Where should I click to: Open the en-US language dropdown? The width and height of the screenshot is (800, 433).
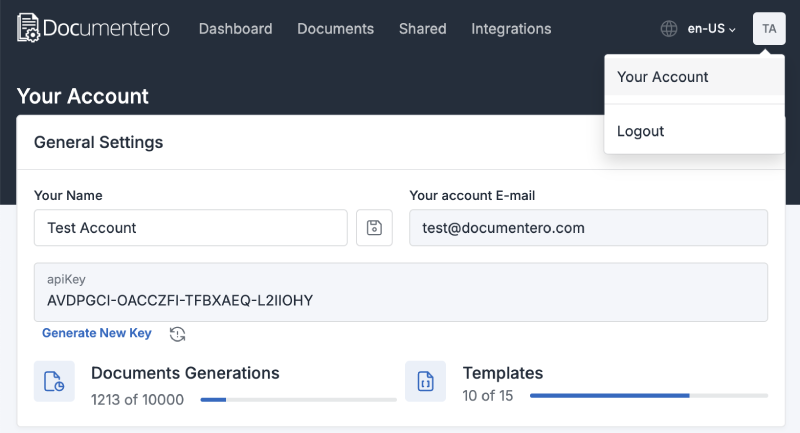point(711,29)
